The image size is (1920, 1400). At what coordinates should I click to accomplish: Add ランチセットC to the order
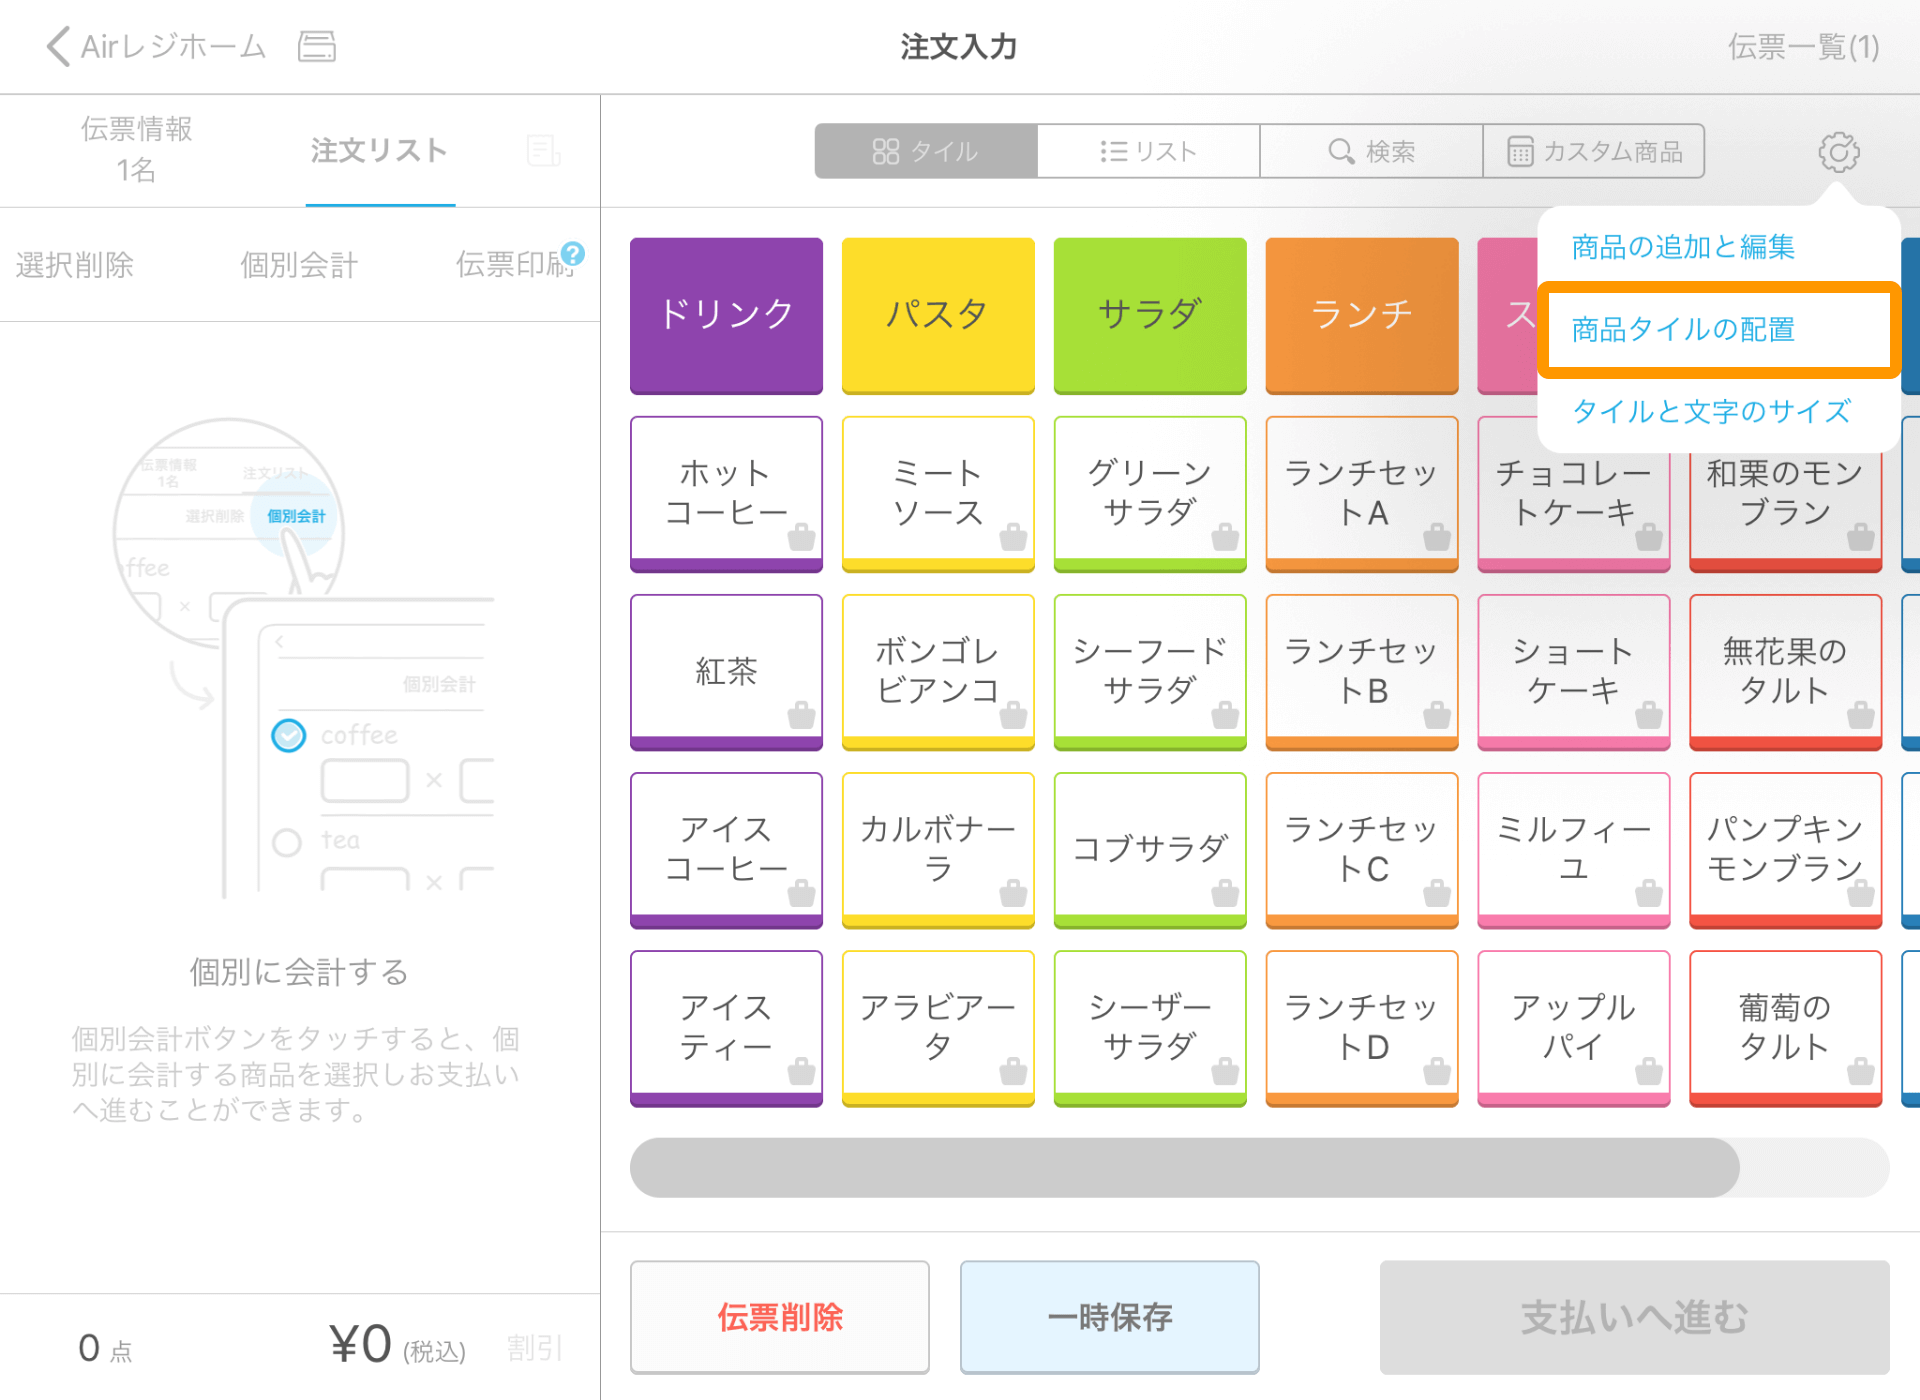[x=1362, y=850]
